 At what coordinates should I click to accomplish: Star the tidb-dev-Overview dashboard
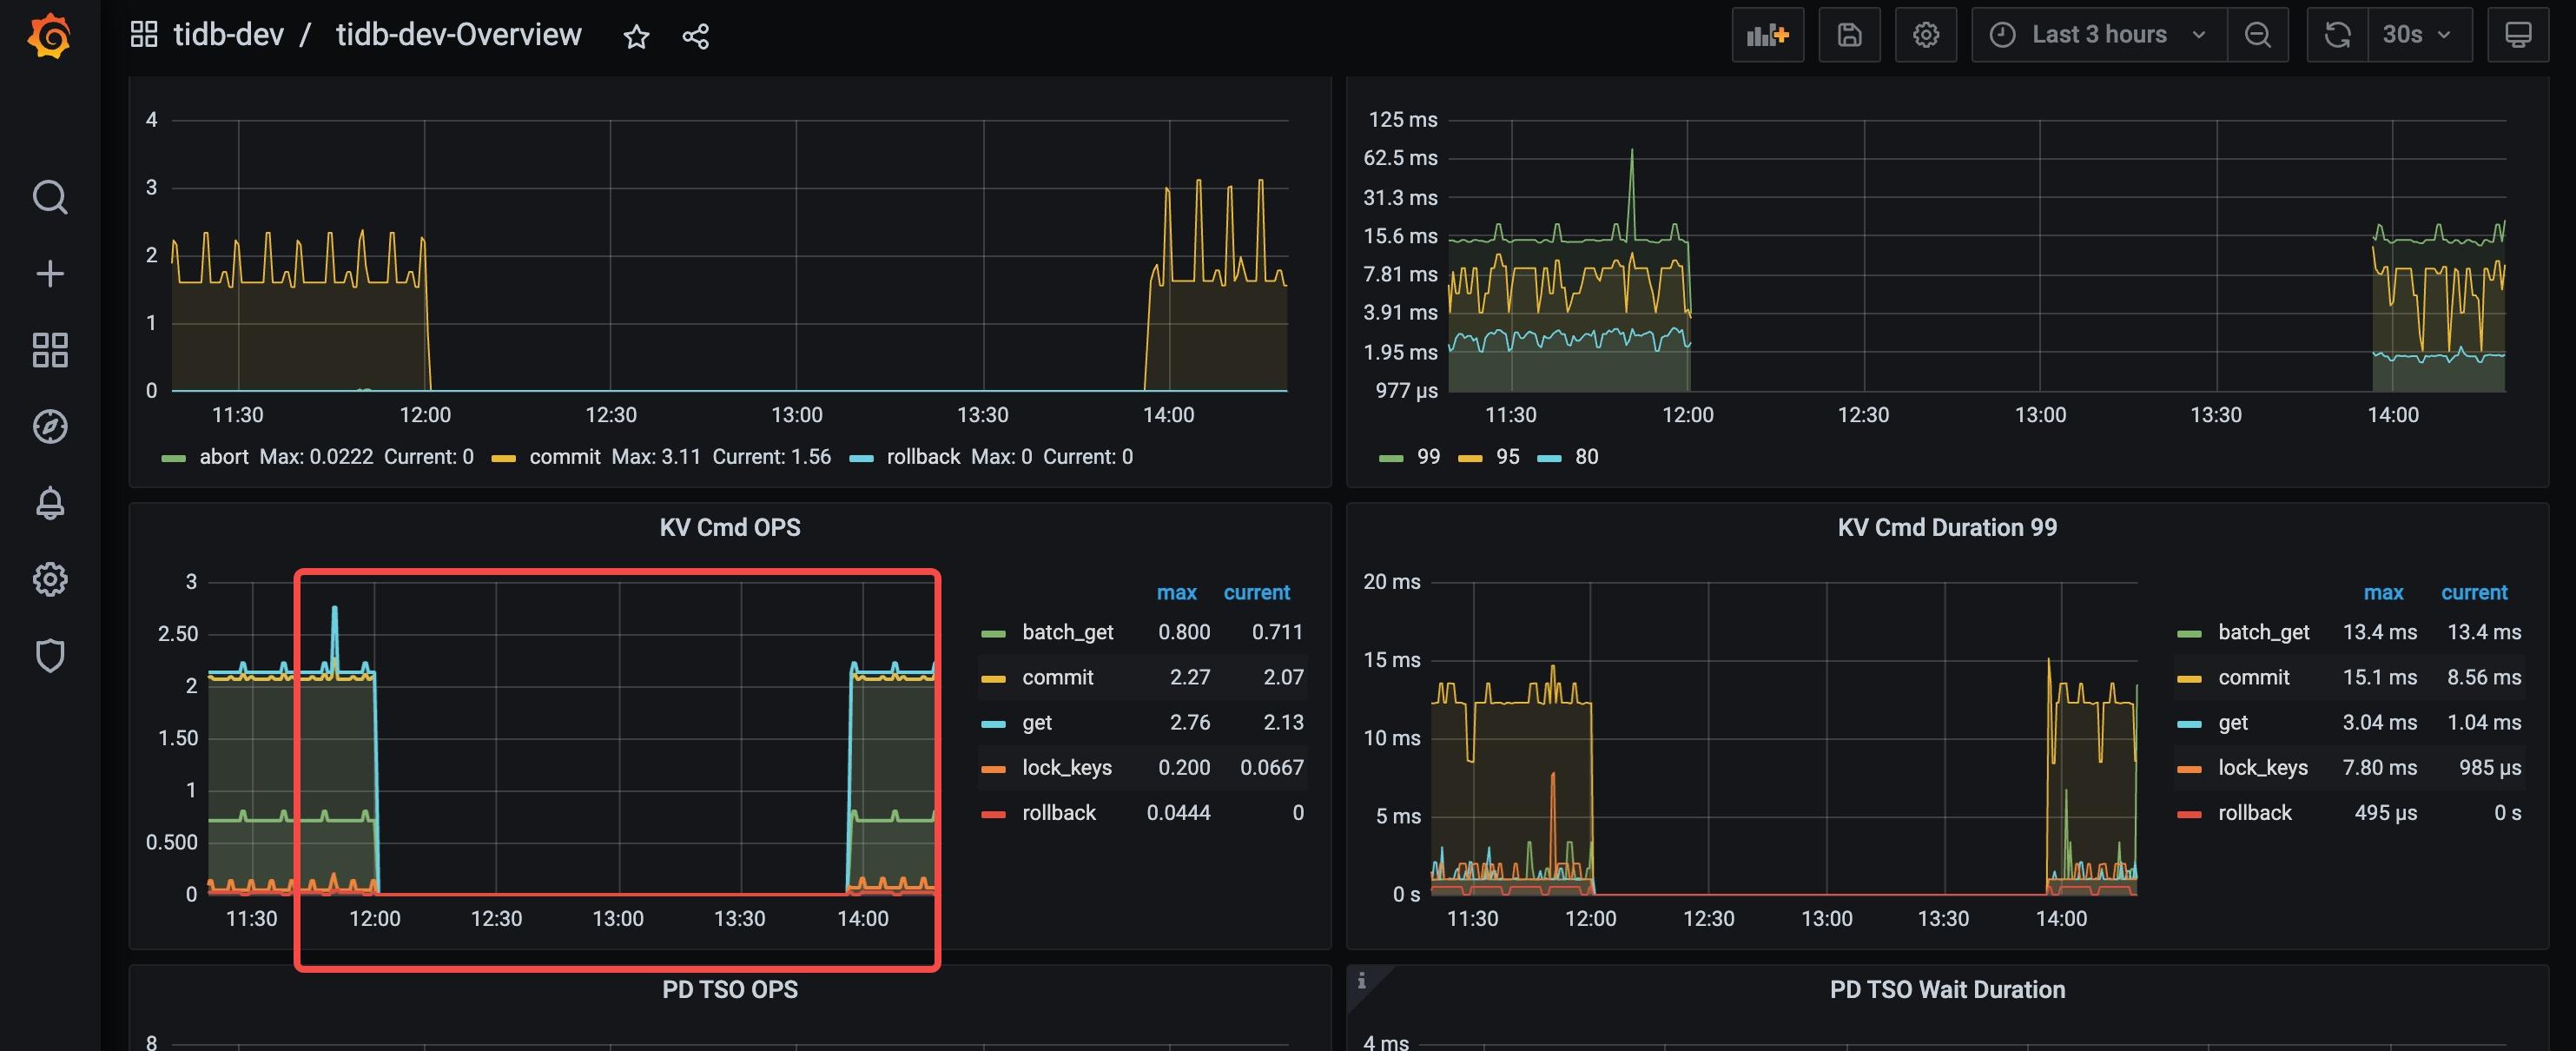click(x=636, y=37)
